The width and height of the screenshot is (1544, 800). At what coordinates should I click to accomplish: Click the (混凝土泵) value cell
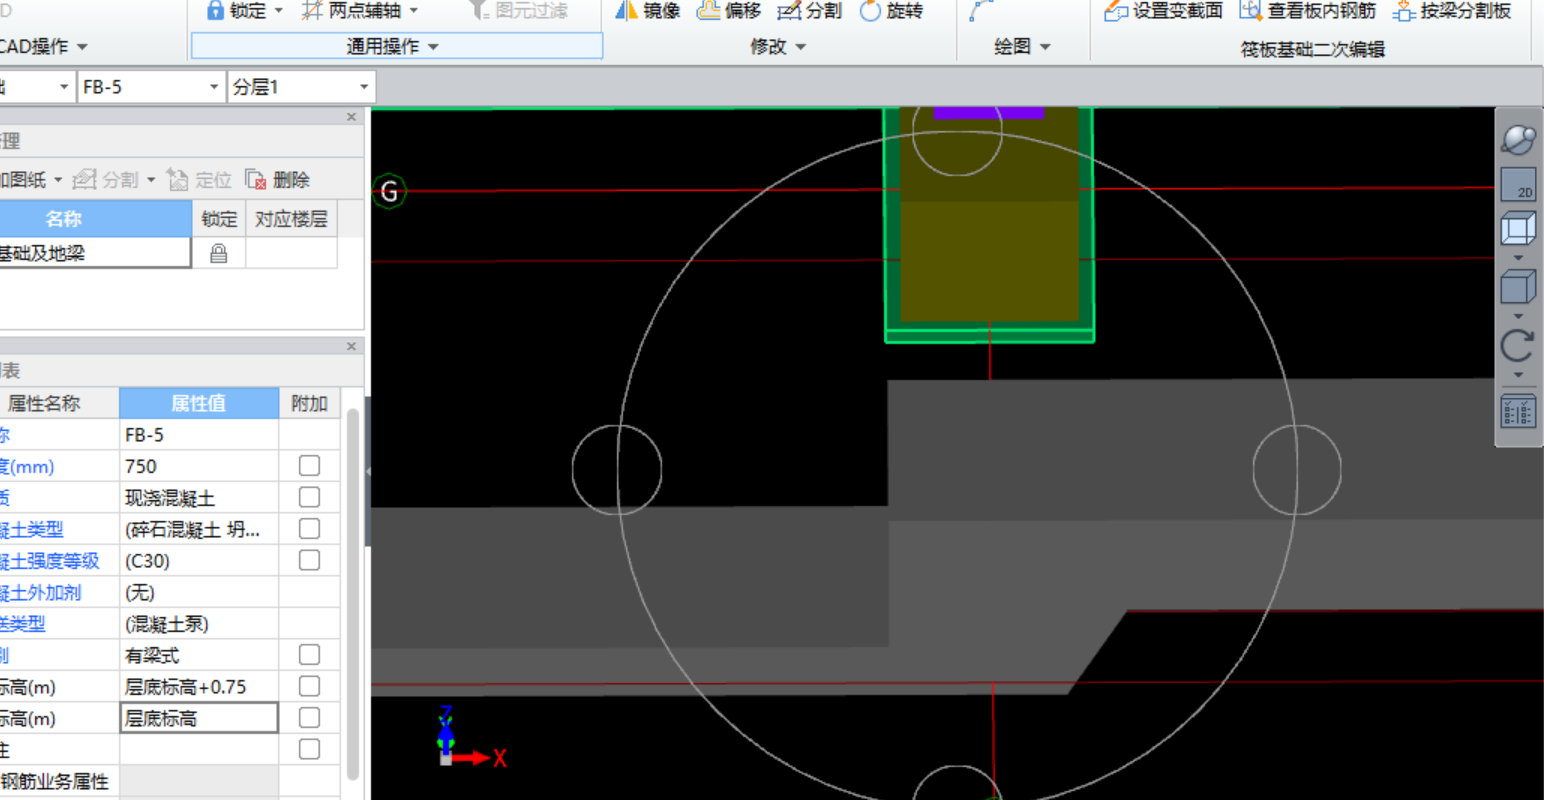coord(199,623)
